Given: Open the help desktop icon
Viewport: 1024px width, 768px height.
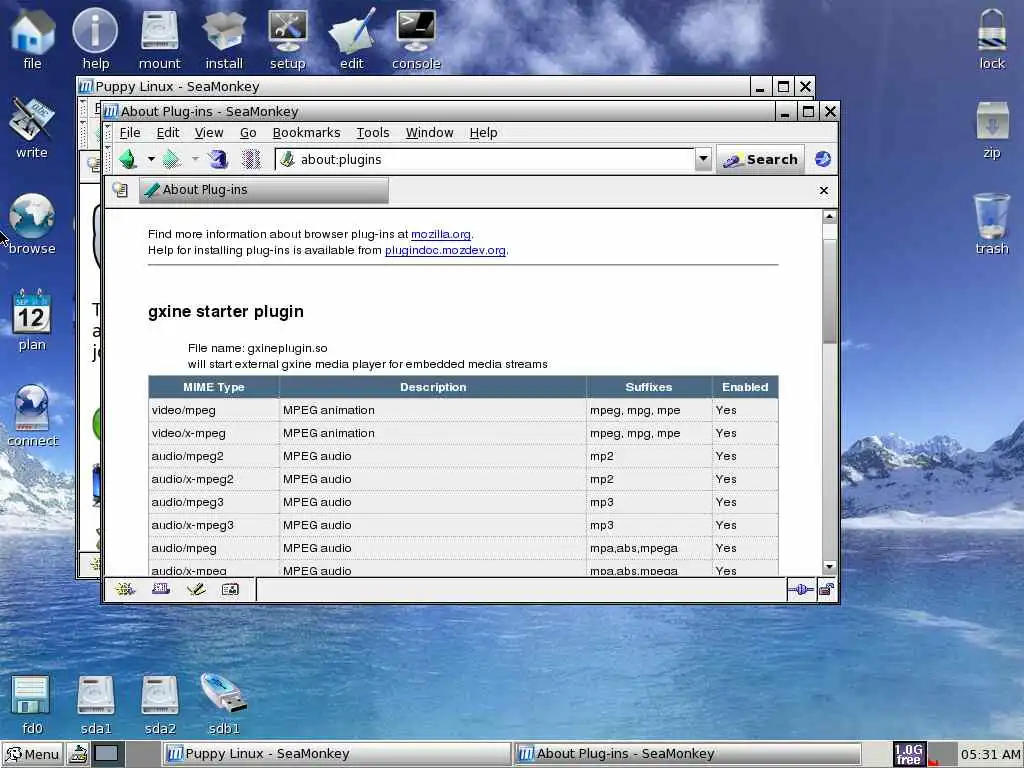Looking at the screenshot, I should [95, 40].
